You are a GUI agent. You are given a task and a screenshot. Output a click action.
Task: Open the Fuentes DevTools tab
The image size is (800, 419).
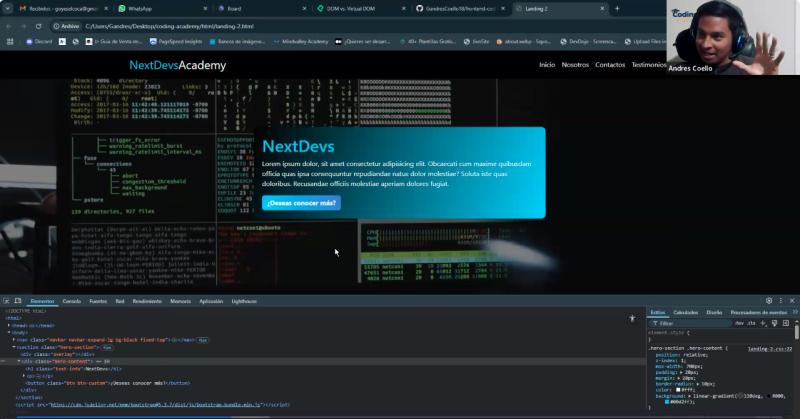pyautogui.click(x=98, y=301)
